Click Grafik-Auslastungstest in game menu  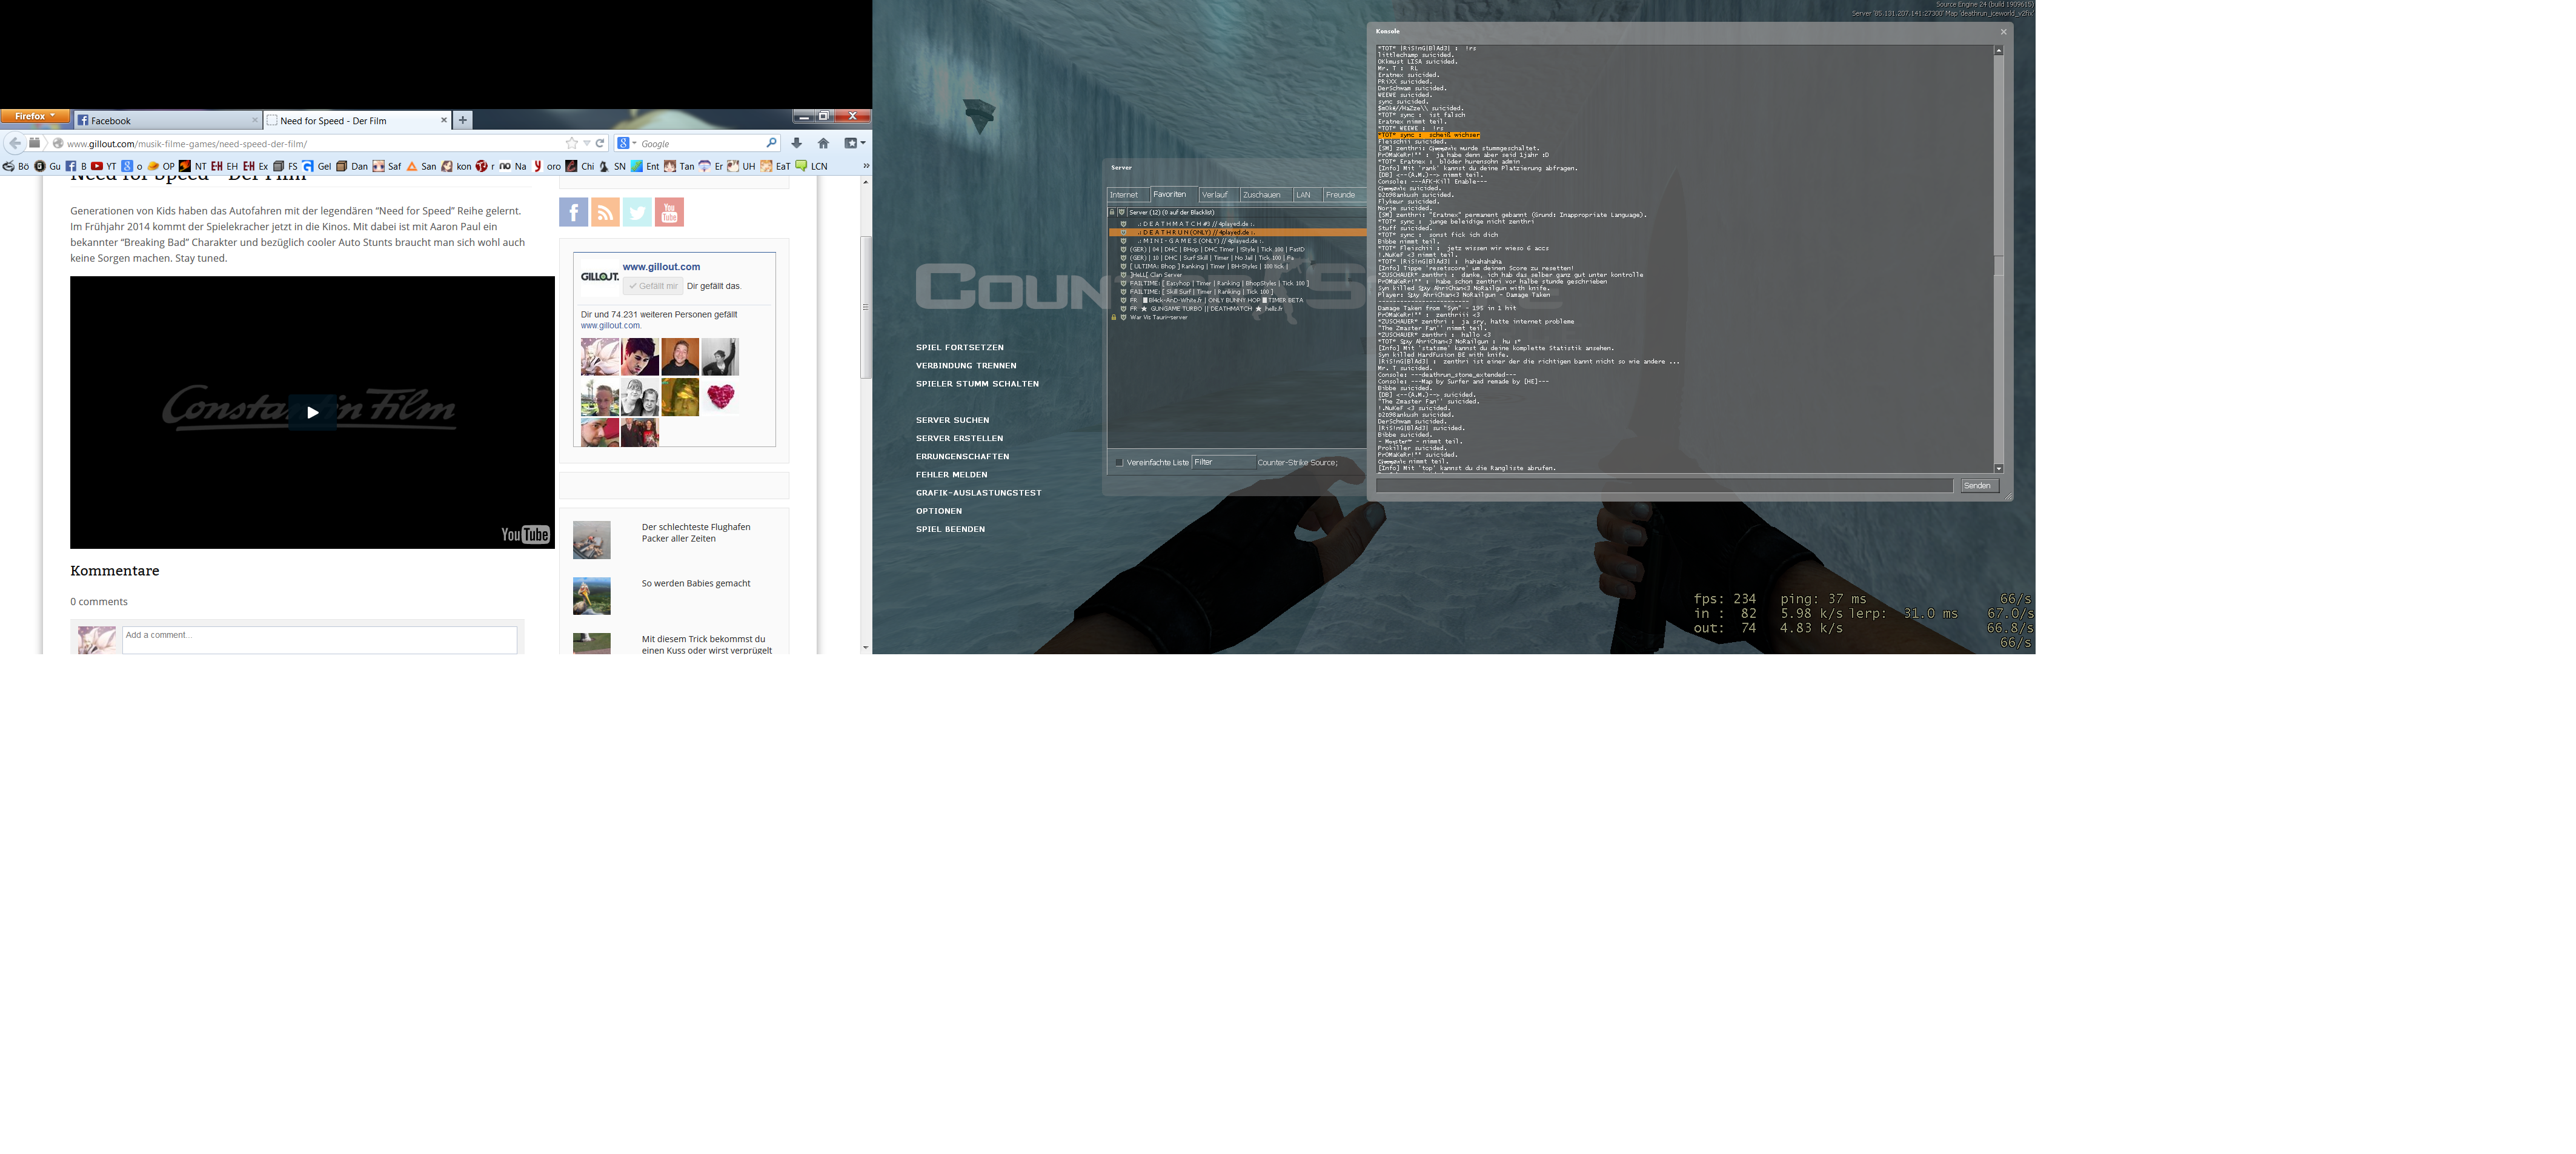pos(978,492)
